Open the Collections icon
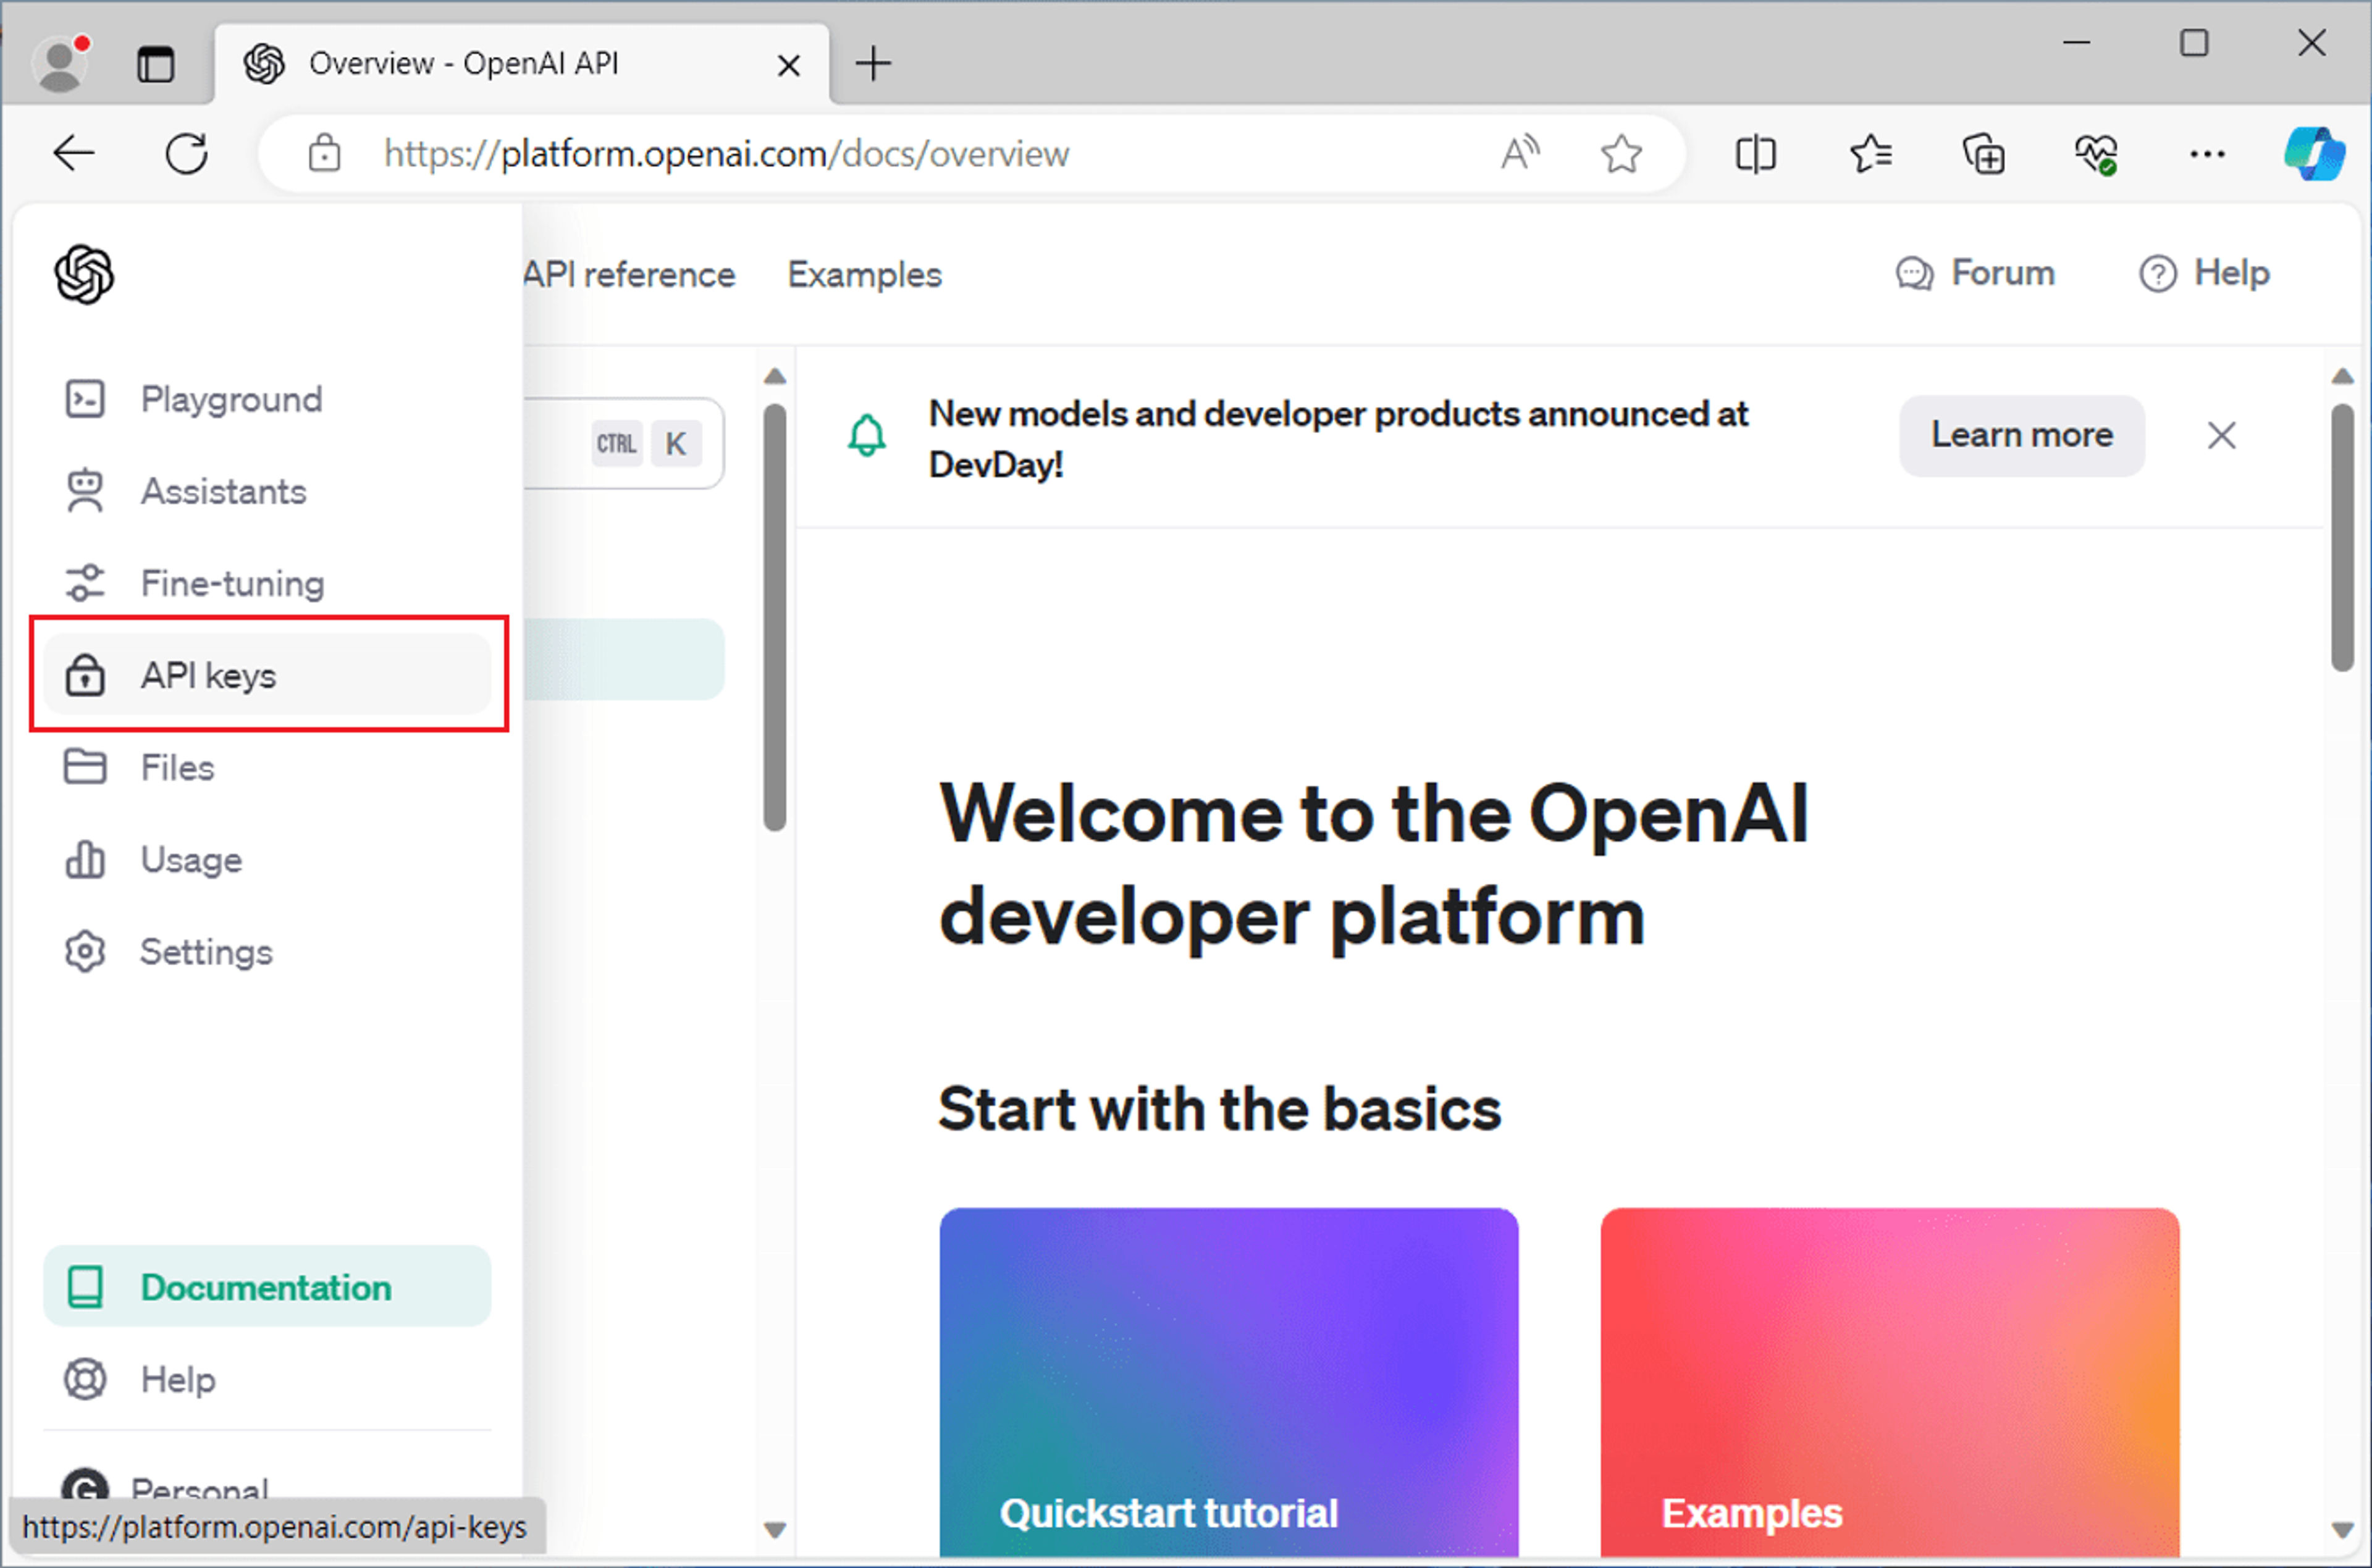Viewport: 2372px width, 1568px height. 1983,154
